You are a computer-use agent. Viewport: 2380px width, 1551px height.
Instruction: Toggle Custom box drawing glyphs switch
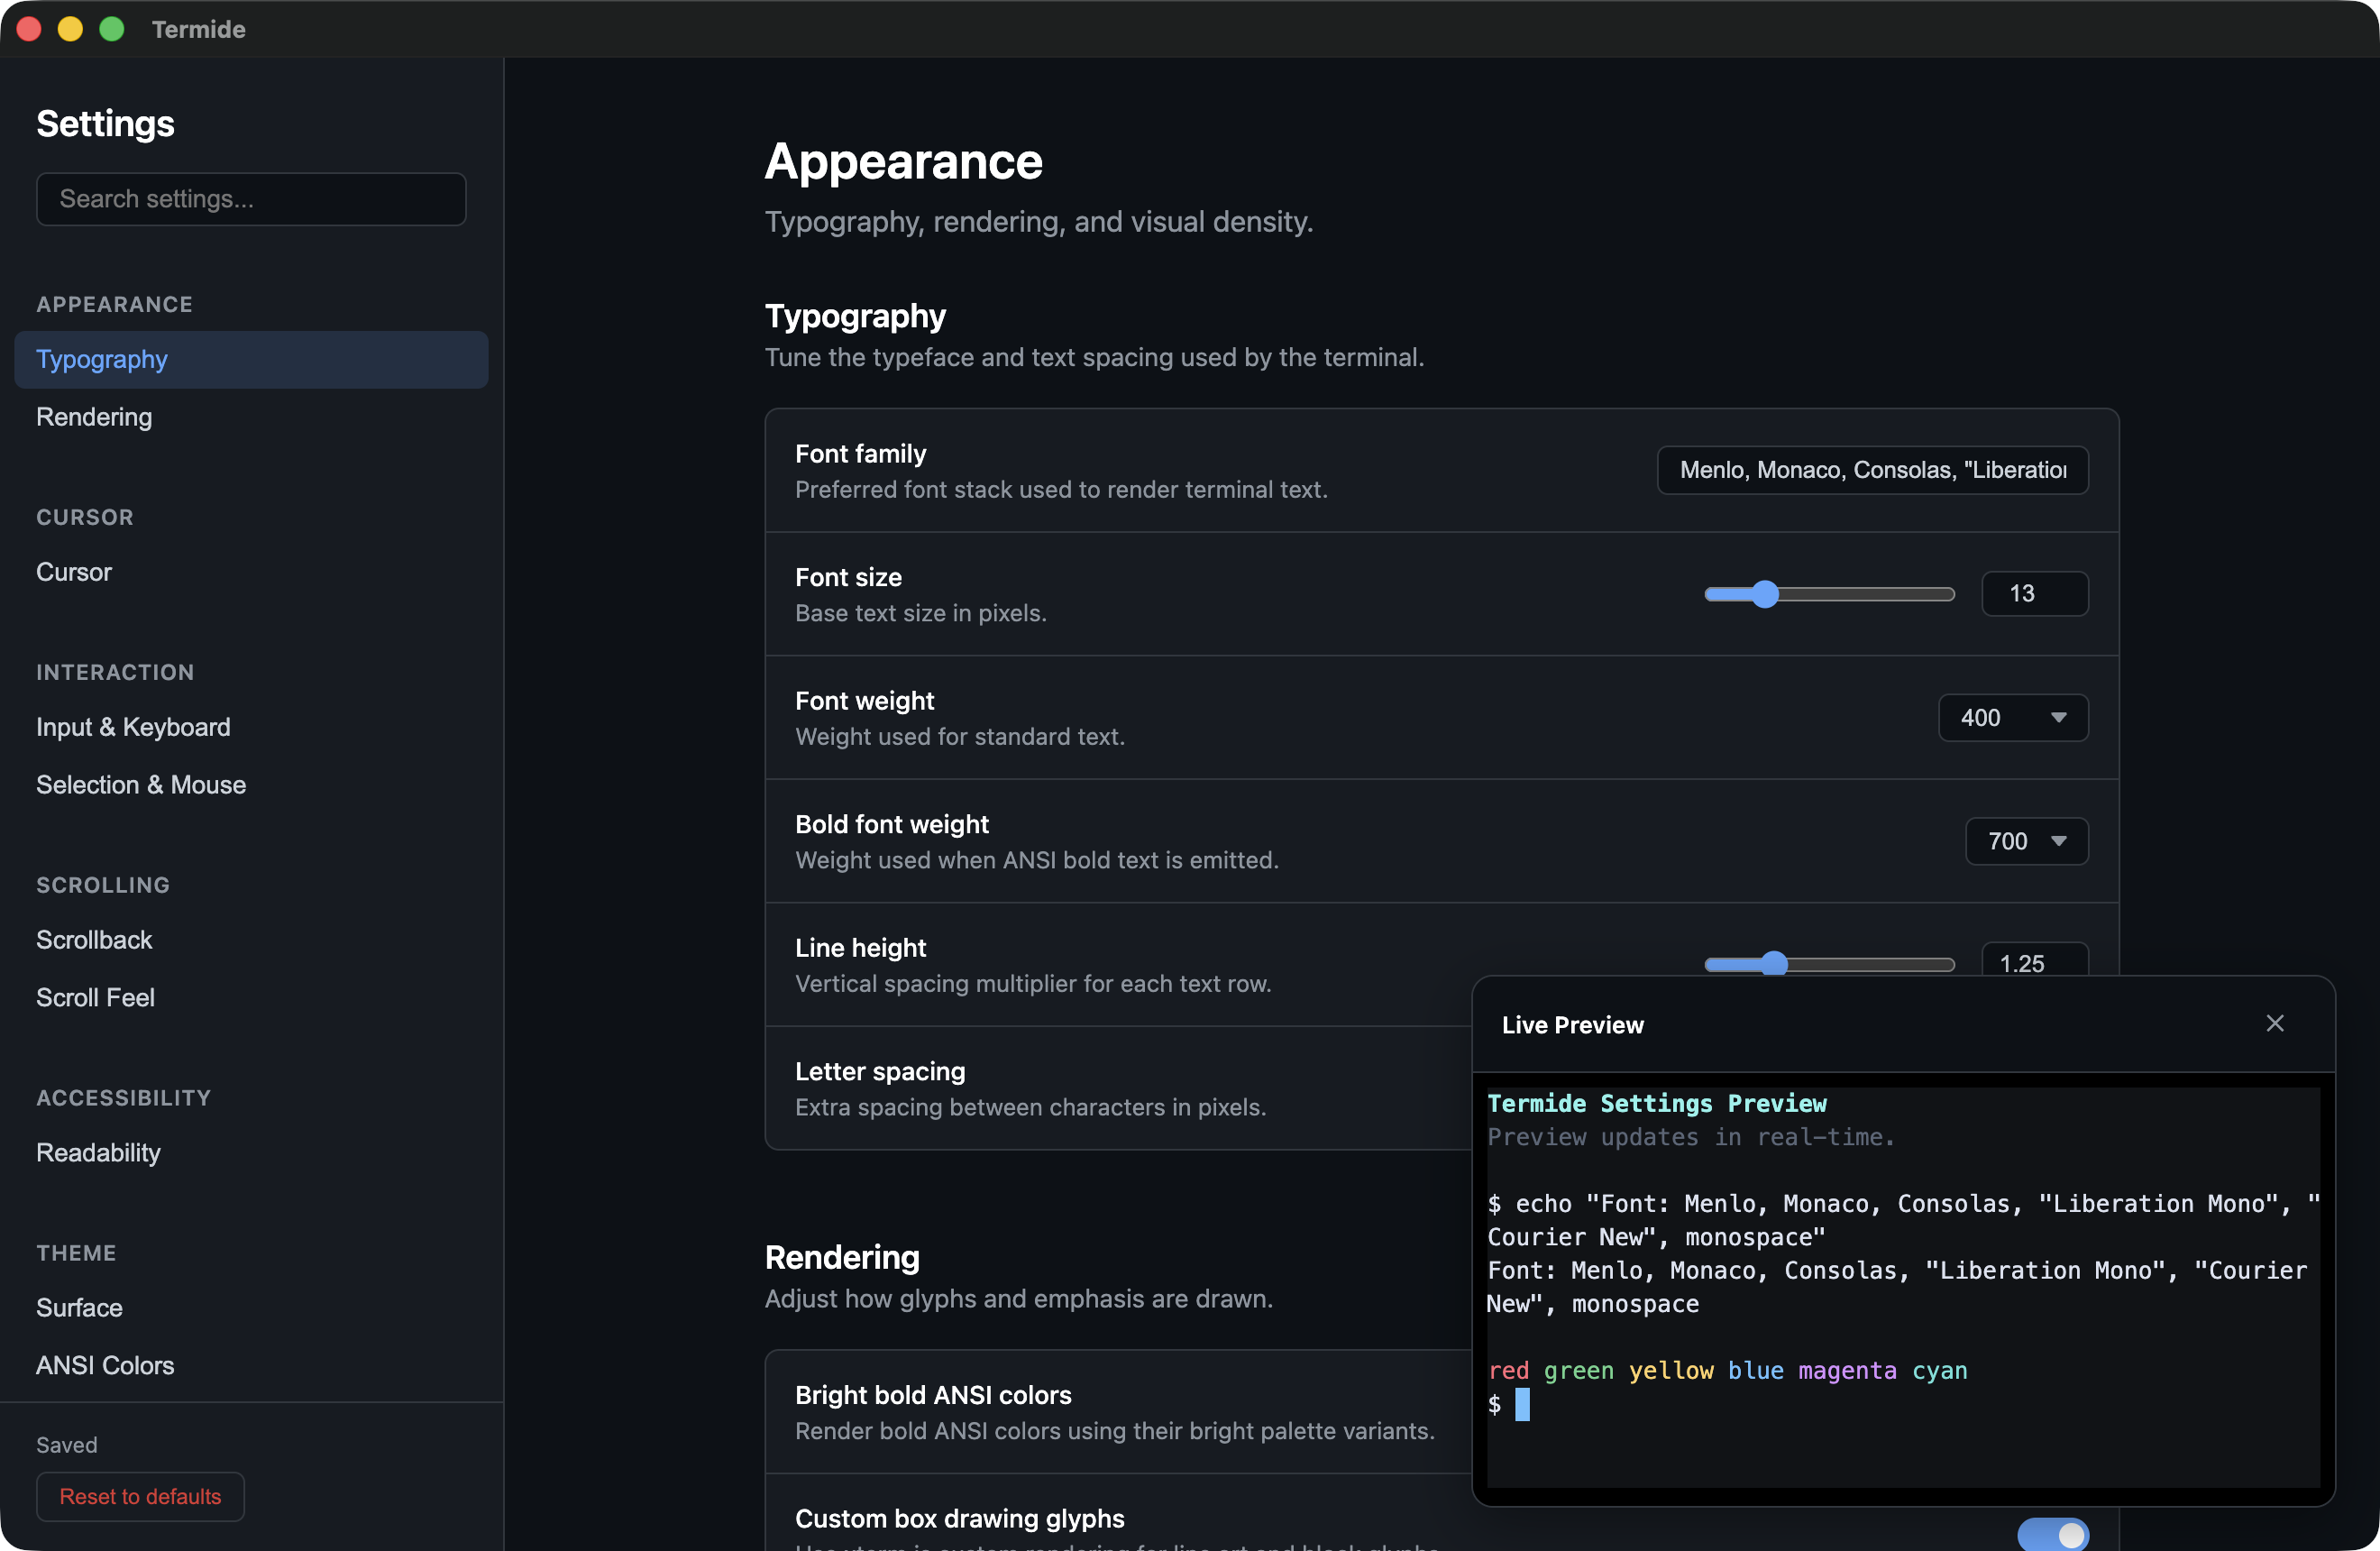(x=2052, y=1533)
